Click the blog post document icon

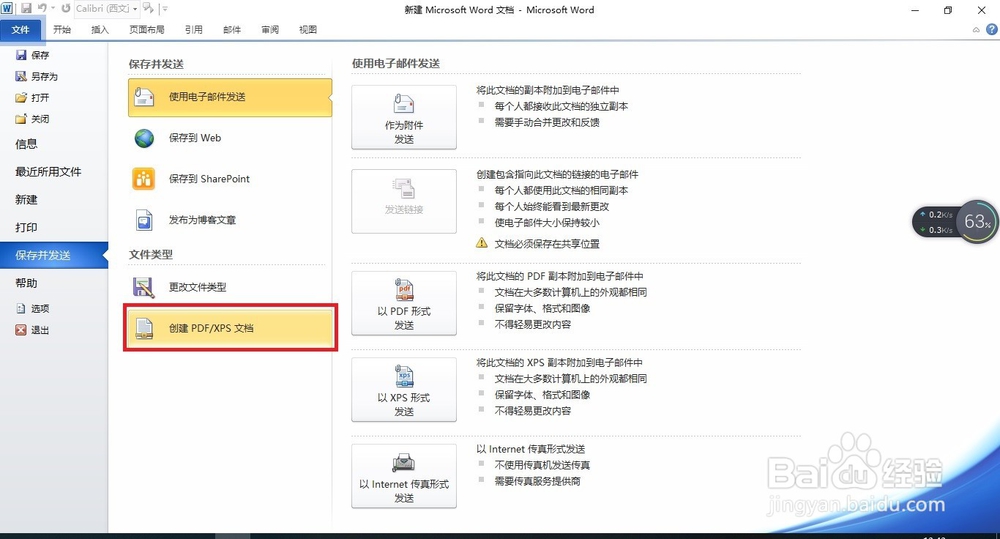(x=144, y=220)
